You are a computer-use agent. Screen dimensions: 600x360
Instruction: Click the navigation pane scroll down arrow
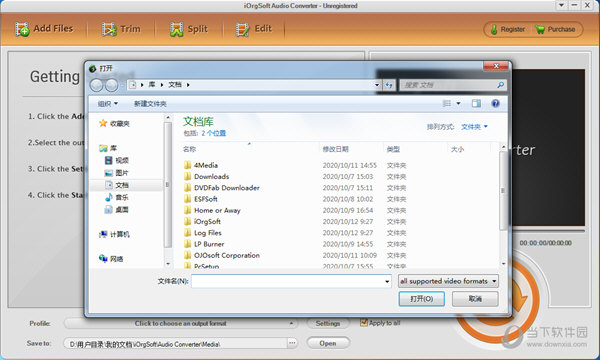[x=168, y=264]
